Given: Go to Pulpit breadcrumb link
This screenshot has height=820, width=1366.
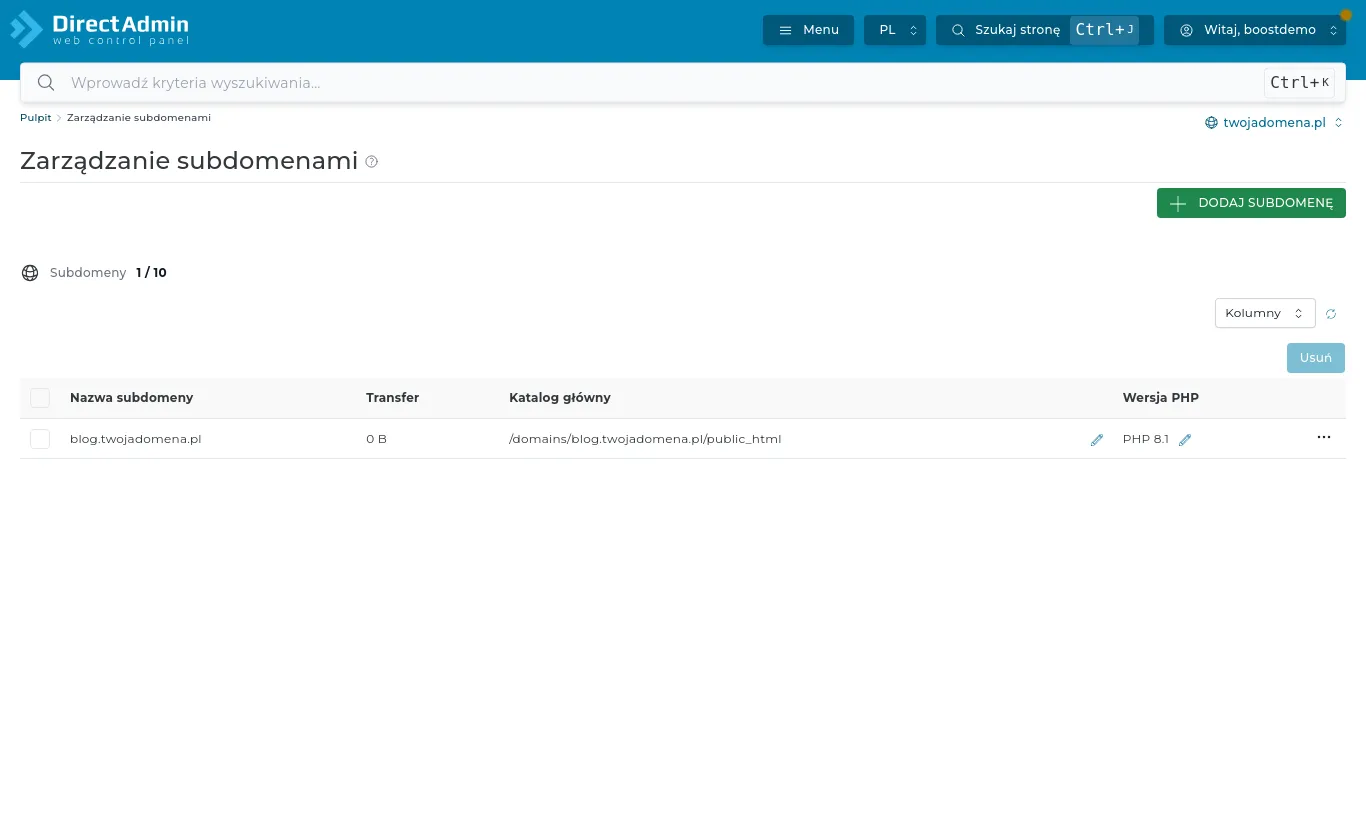Looking at the screenshot, I should (x=36, y=118).
